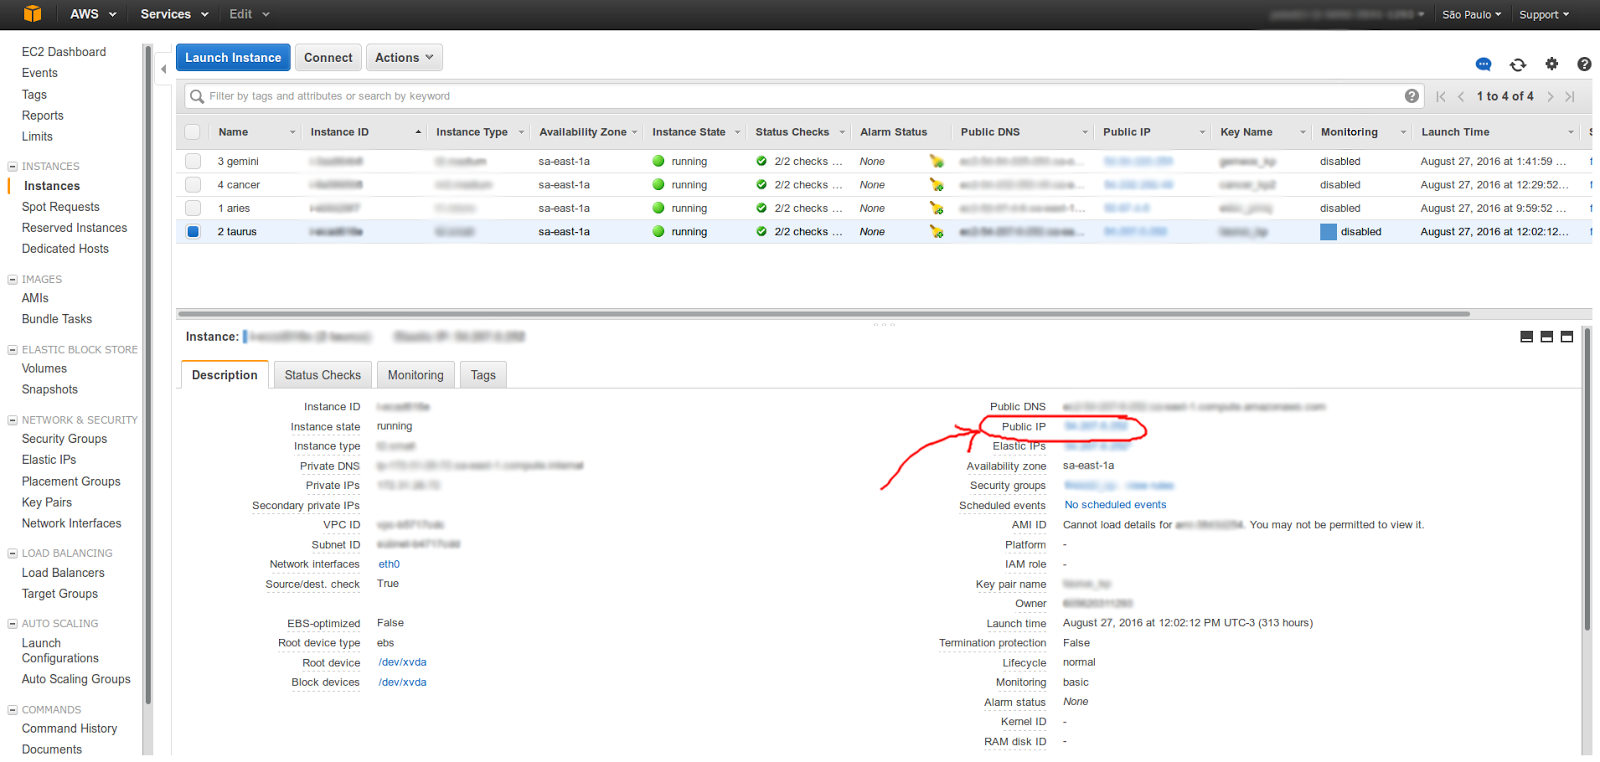Image resolution: width=1600 pixels, height=762 pixels.
Task: Click the Connect button
Action: click(x=328, y=58)
